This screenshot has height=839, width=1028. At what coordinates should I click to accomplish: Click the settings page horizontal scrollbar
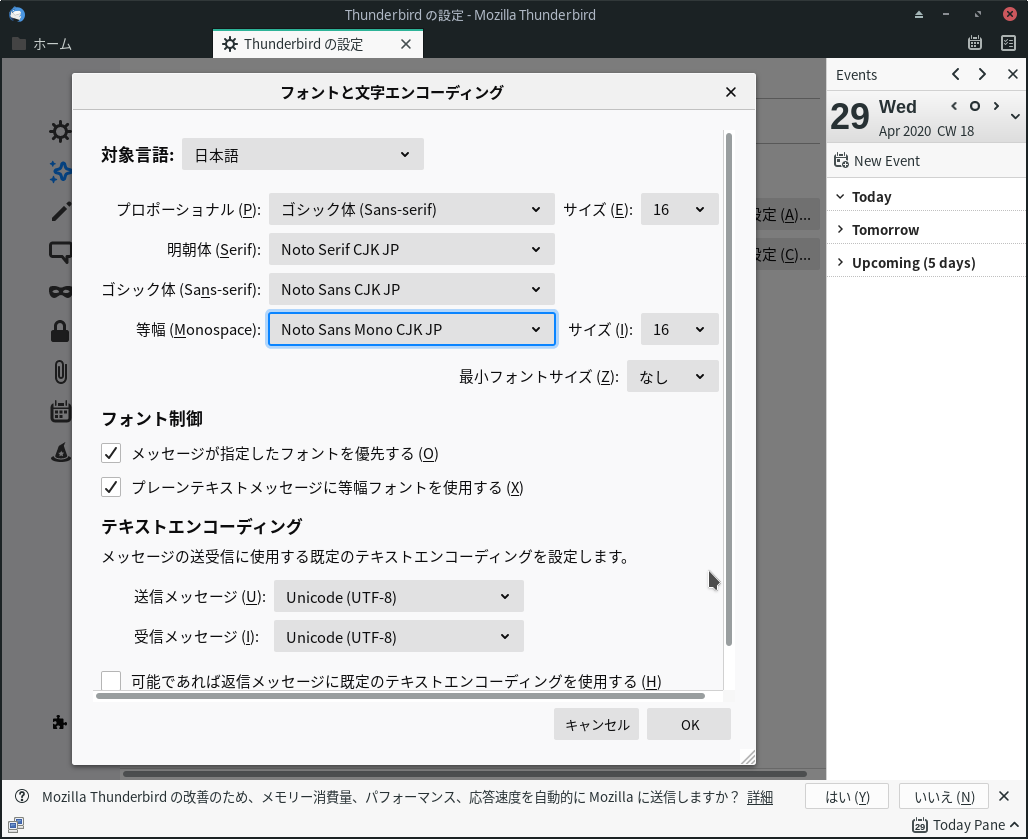(465, 773)
